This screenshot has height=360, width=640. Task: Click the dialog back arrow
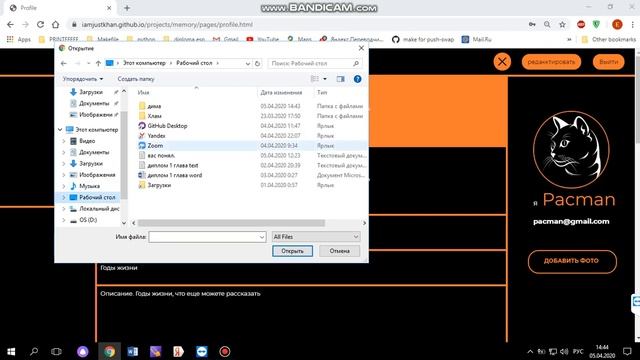[64, 64]
